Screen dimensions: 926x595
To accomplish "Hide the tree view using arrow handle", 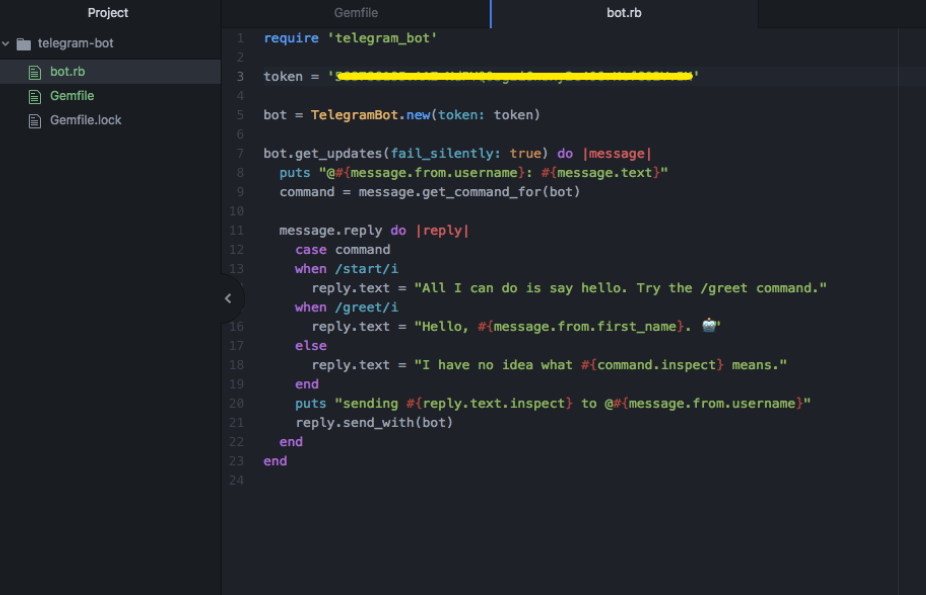I will pos(228,298).
